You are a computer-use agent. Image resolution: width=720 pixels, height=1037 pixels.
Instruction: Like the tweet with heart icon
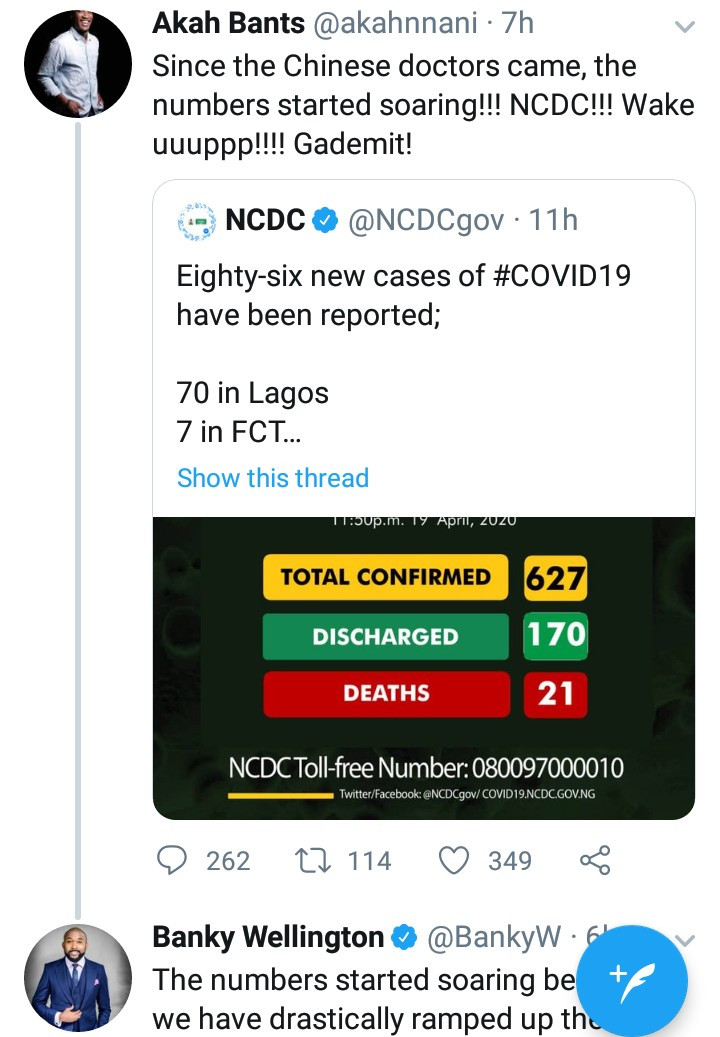tap(455, 860)
